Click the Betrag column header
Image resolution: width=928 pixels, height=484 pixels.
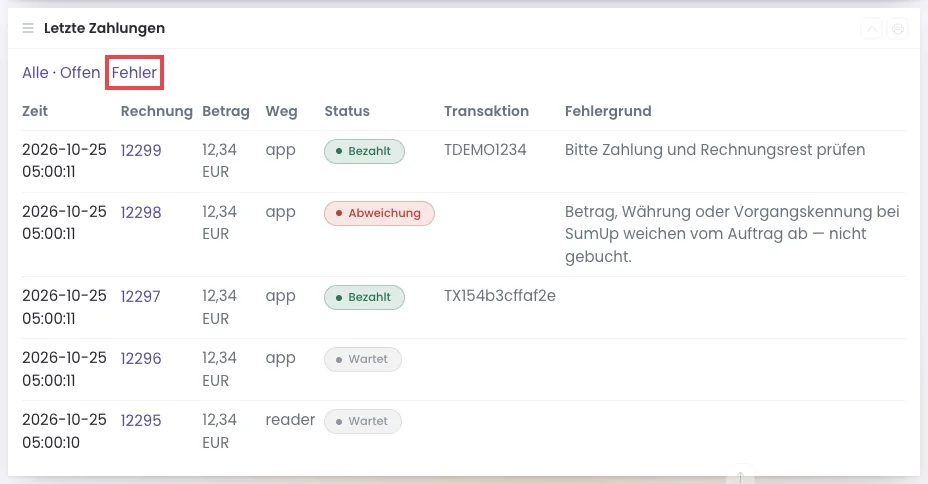(226, 111)
